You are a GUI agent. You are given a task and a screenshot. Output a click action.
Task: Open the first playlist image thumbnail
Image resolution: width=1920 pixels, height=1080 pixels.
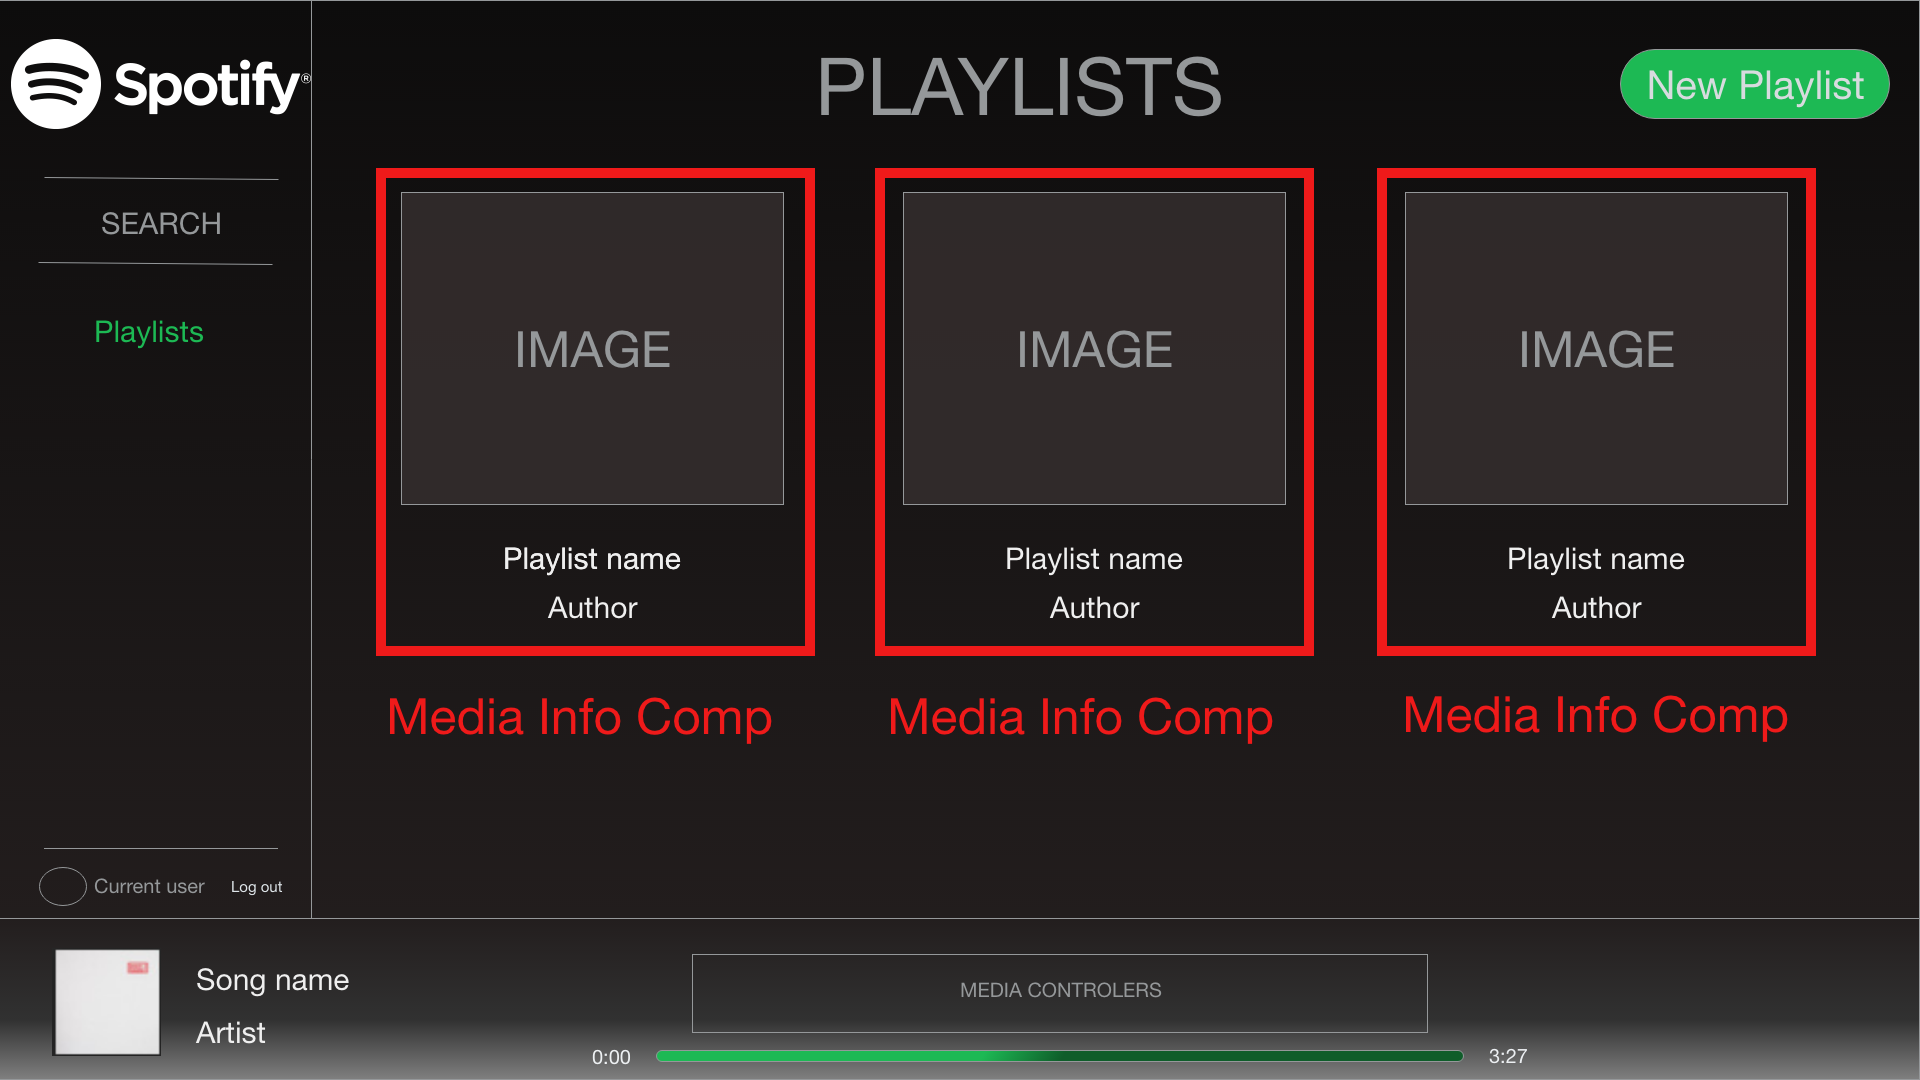[x=592, y=348]
